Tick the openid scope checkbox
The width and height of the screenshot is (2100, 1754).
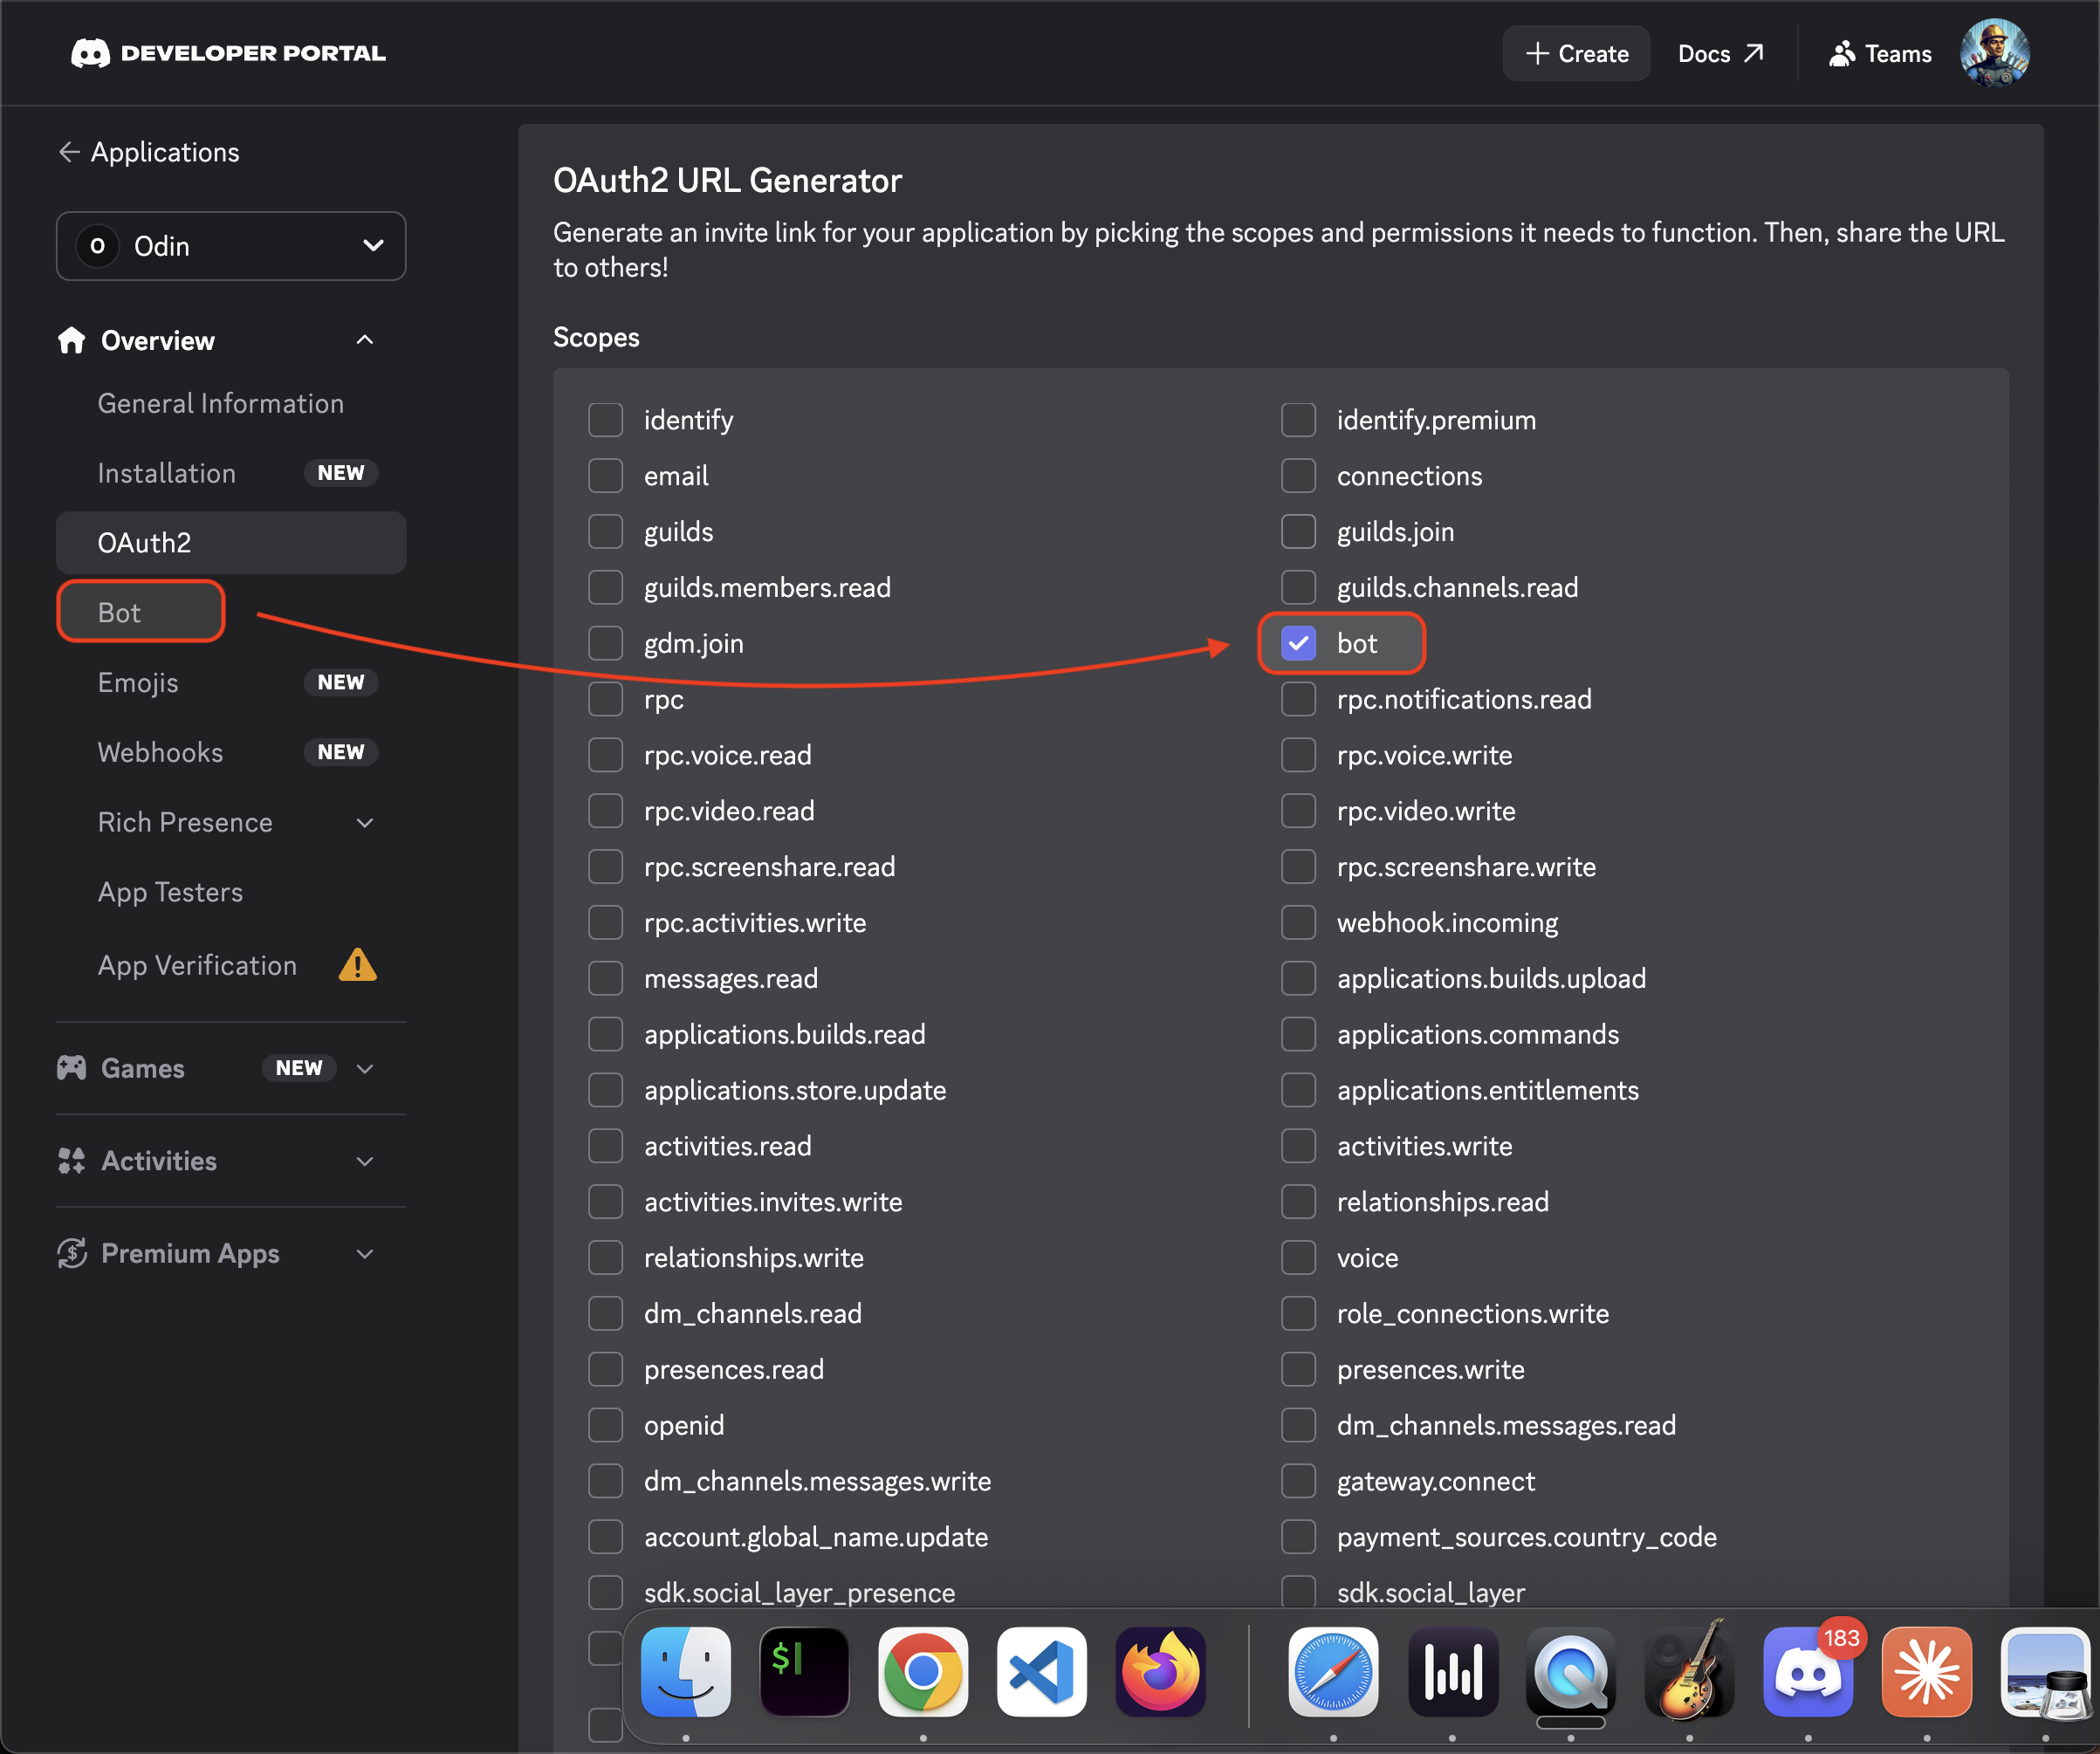[x=605, y=1425]
